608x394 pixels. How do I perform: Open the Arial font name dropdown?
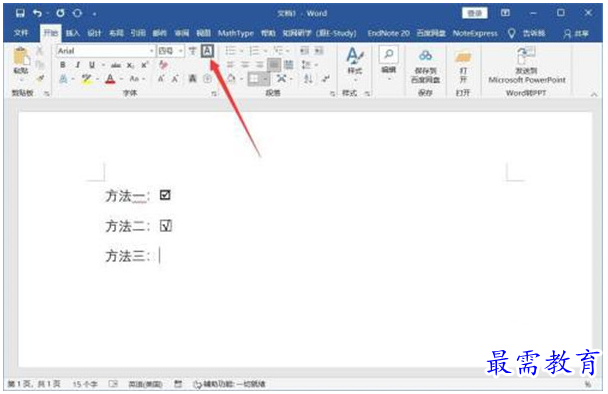tap(151, 51)
